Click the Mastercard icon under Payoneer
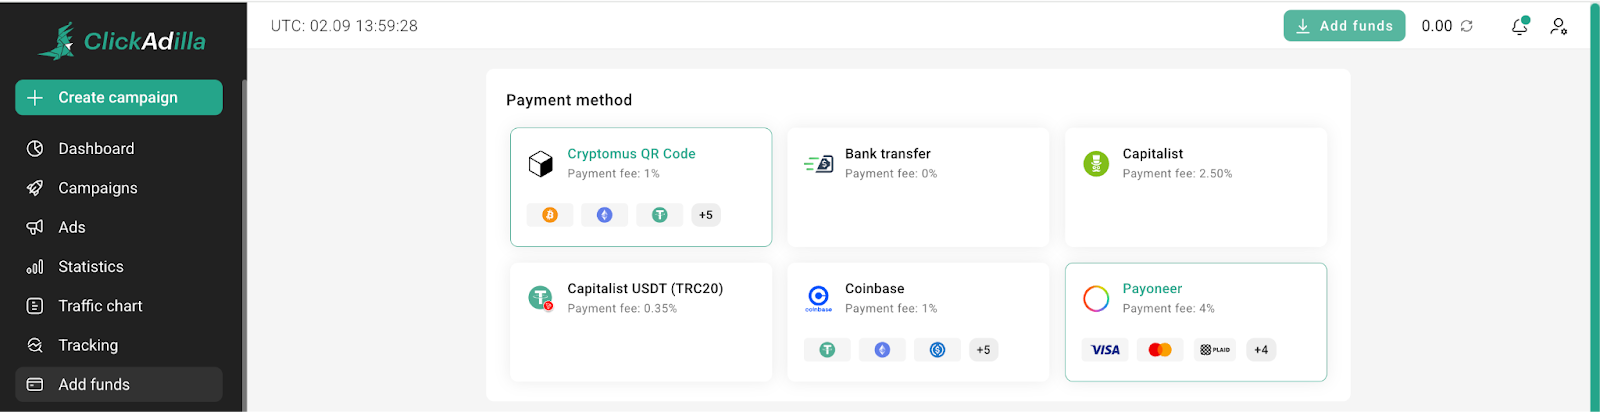Screen dimensions: 1600x412 tap(1160, 350)
